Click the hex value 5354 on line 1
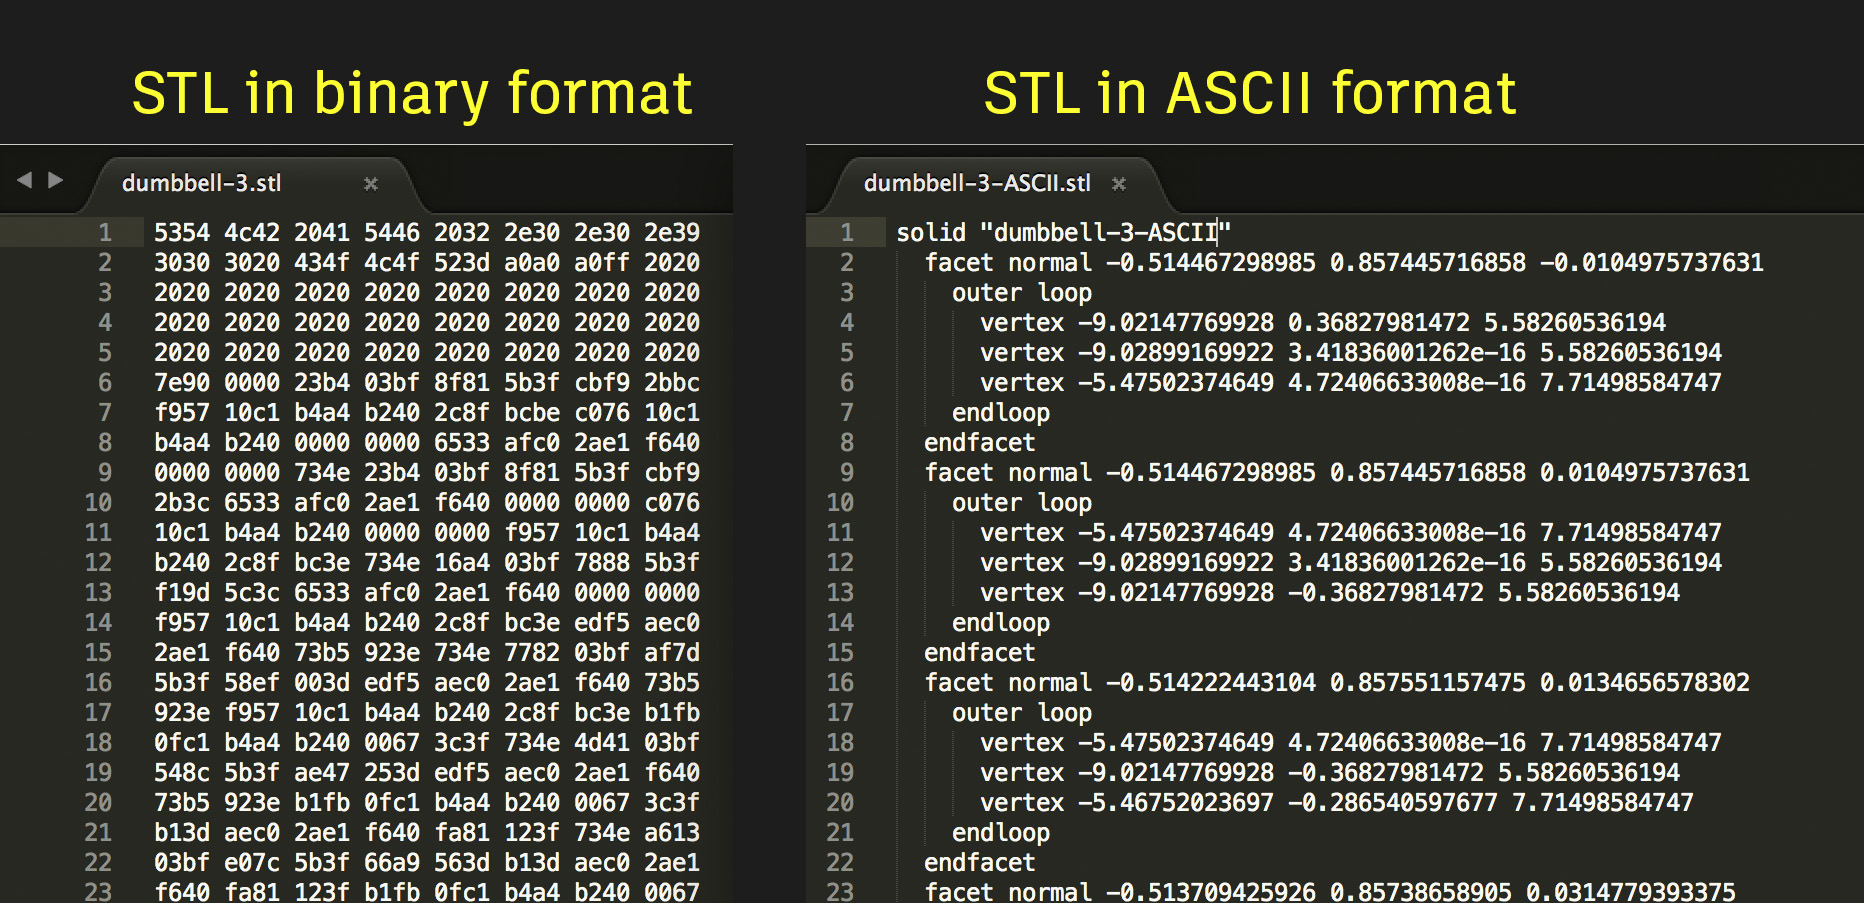 pyautogui.click(x=182, y=232)
